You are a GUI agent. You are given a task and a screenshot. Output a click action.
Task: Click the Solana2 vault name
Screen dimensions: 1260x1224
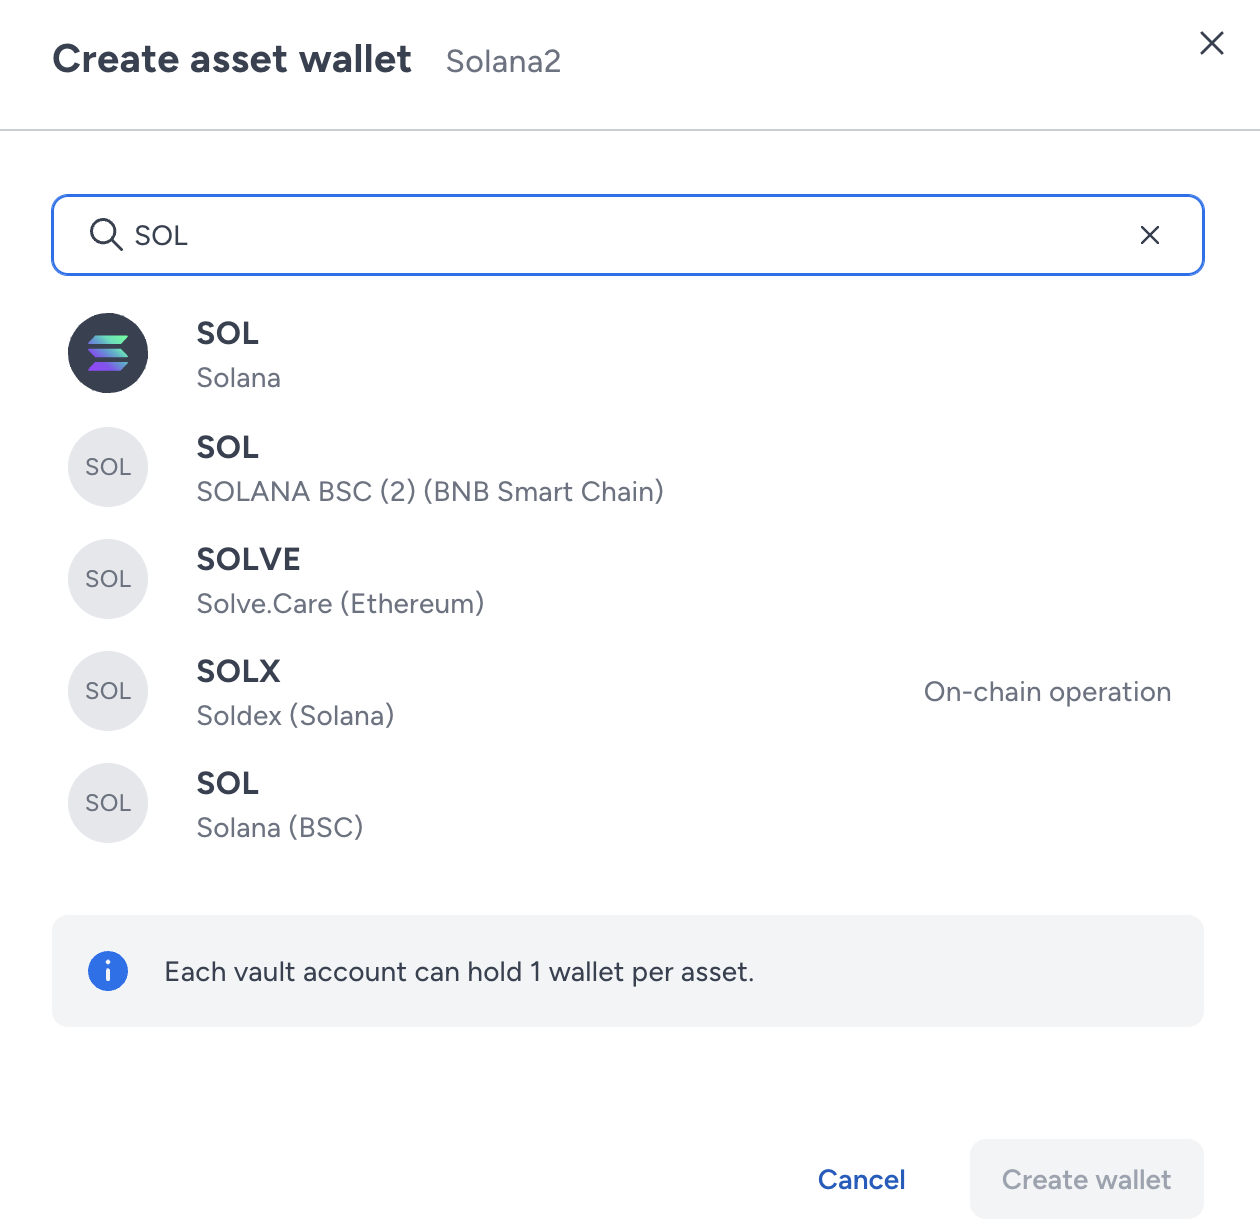pyautogui.click(x=503, y=61)
